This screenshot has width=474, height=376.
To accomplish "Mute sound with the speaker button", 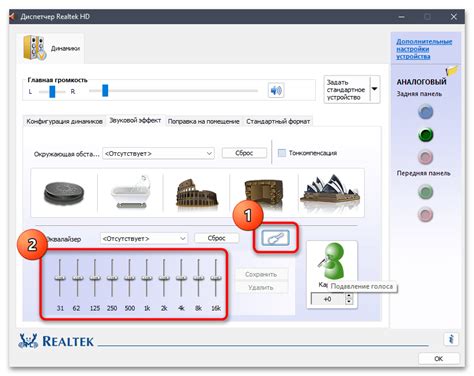I will tap(276, 90).
